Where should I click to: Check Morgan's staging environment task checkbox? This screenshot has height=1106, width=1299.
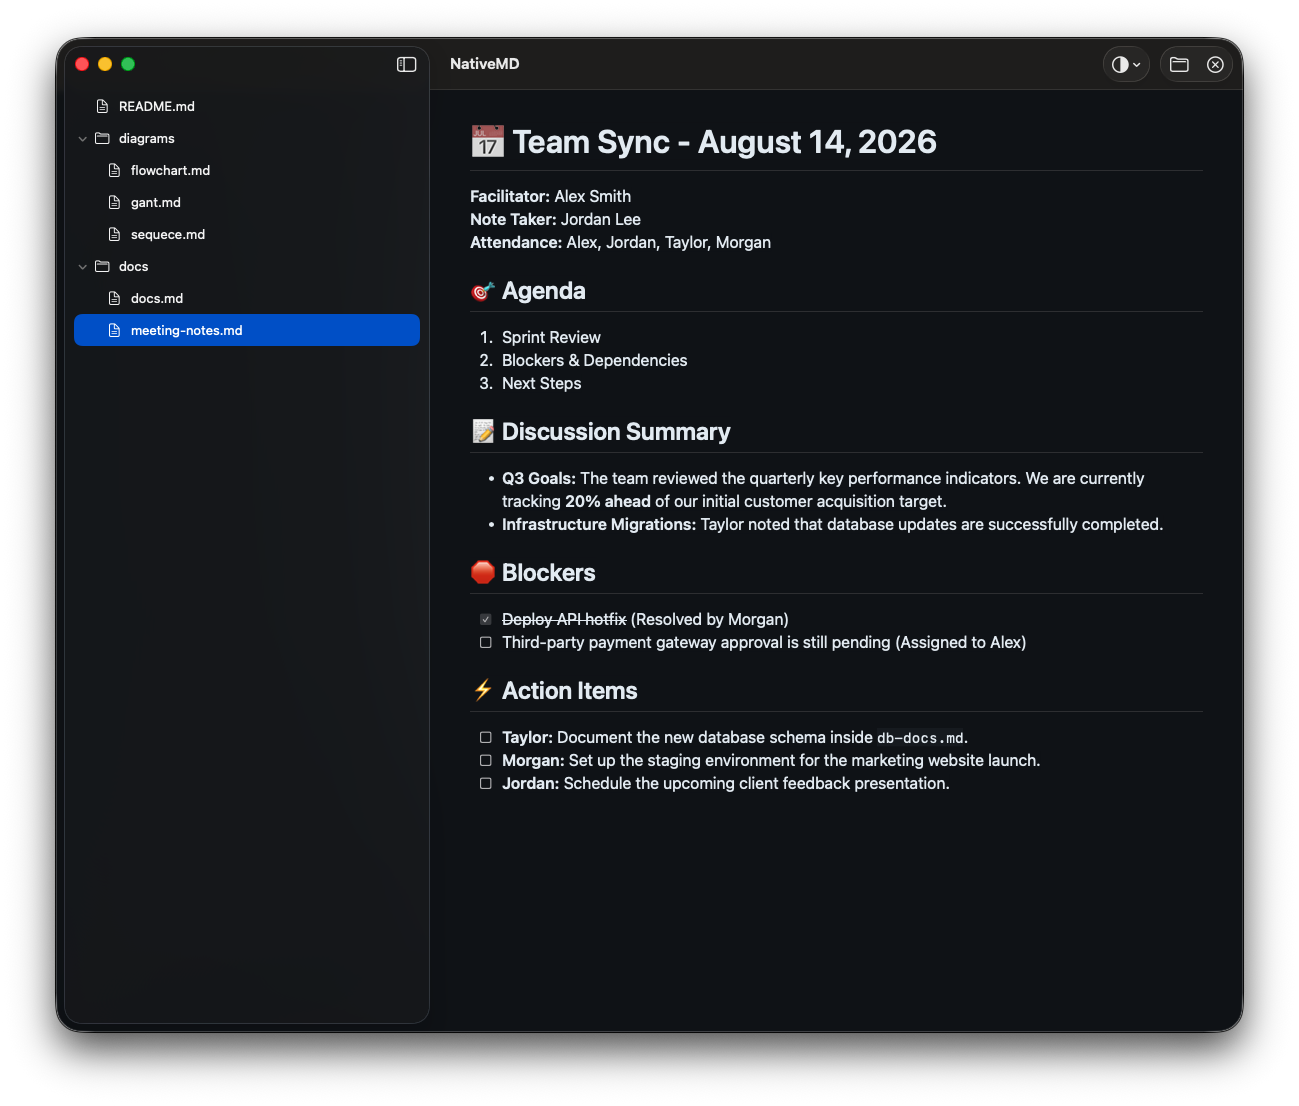(485, 760)
